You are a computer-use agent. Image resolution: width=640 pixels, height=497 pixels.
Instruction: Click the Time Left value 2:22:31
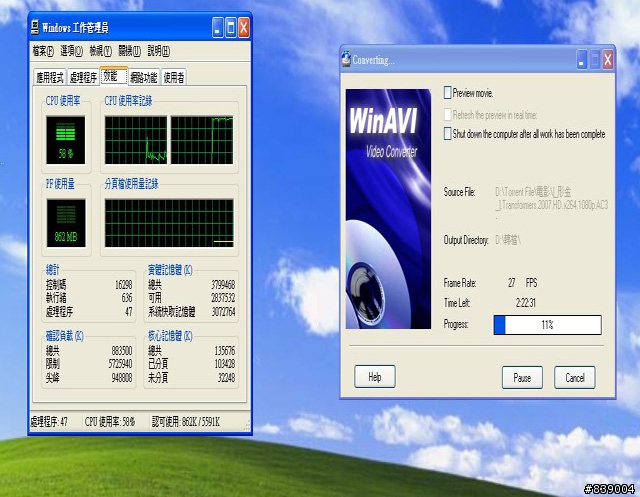click(526, 303)
